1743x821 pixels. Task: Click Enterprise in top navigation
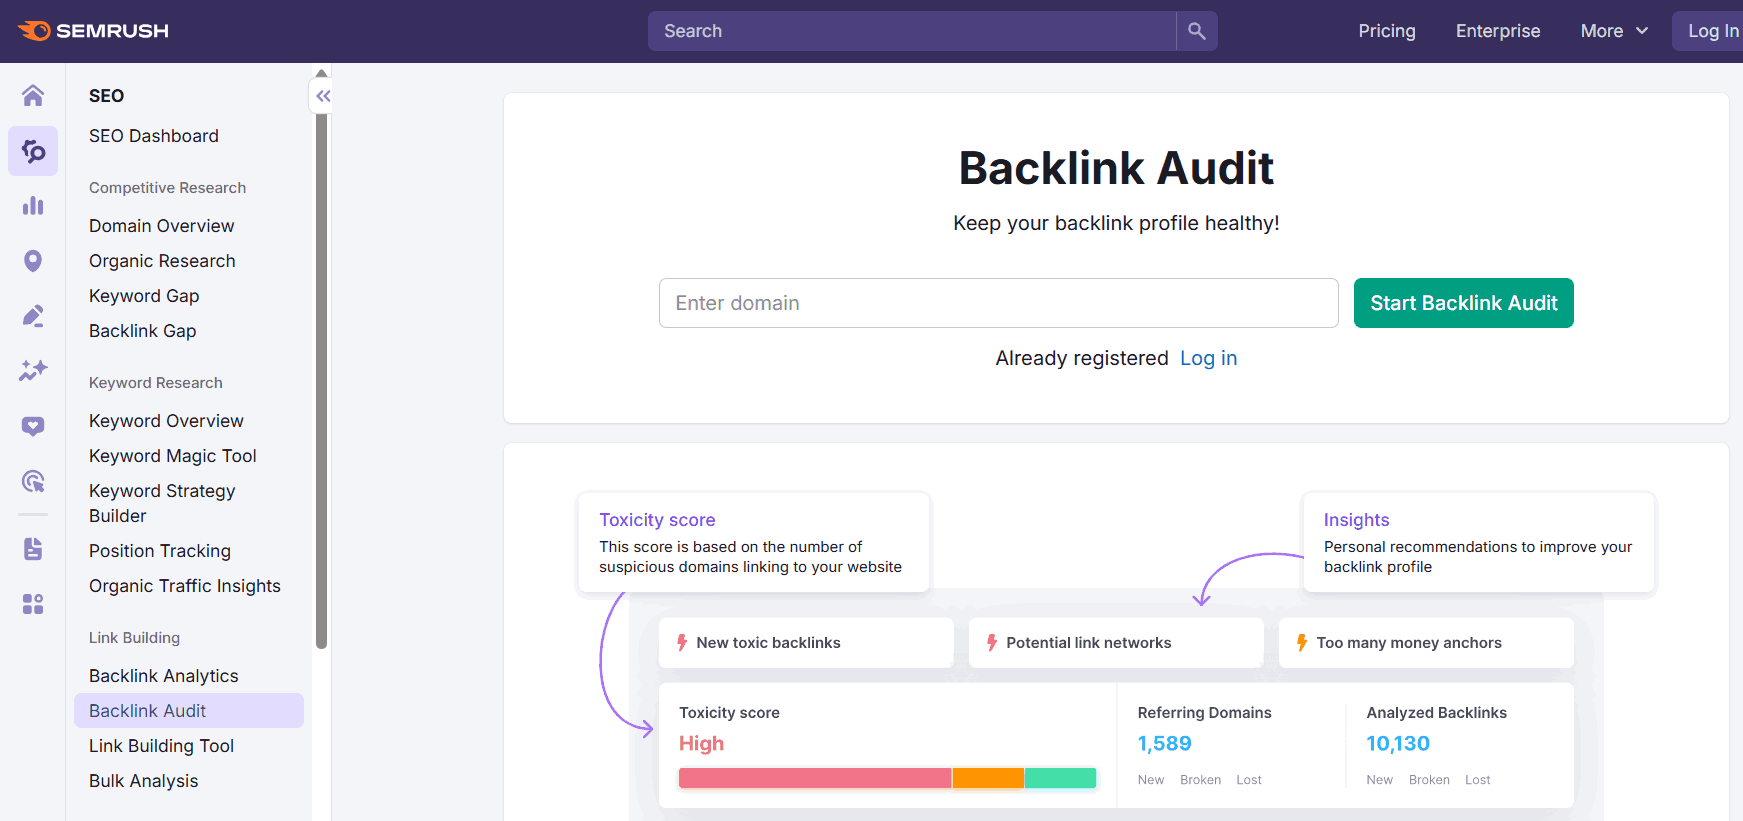(x=1498, y=31)
